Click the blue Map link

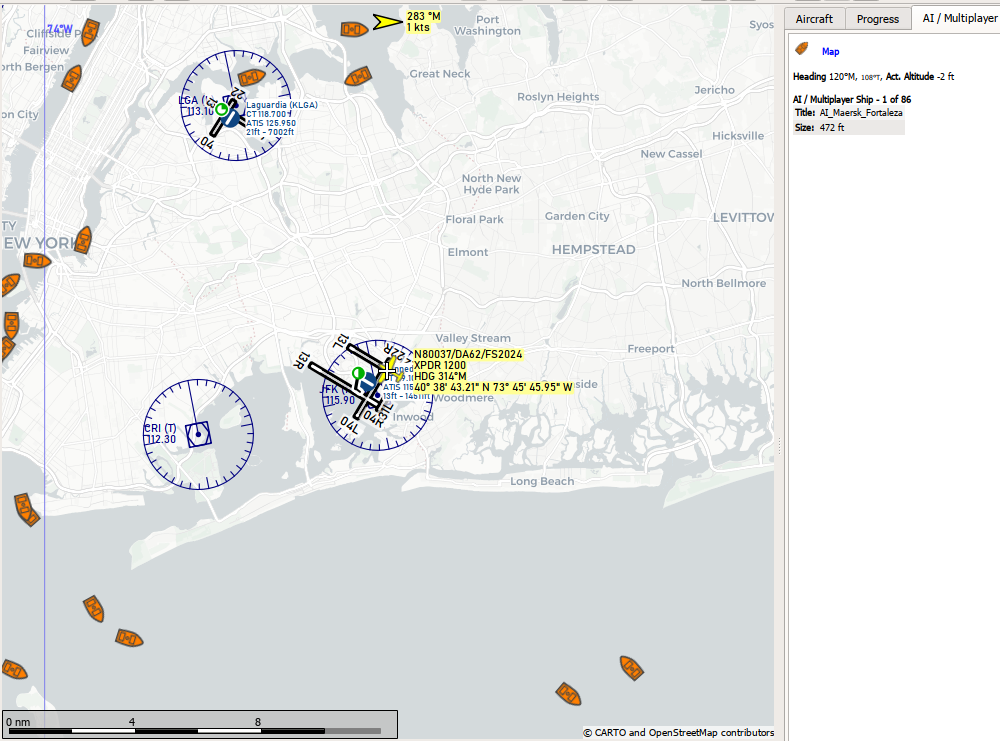click(x=830, y=52)
